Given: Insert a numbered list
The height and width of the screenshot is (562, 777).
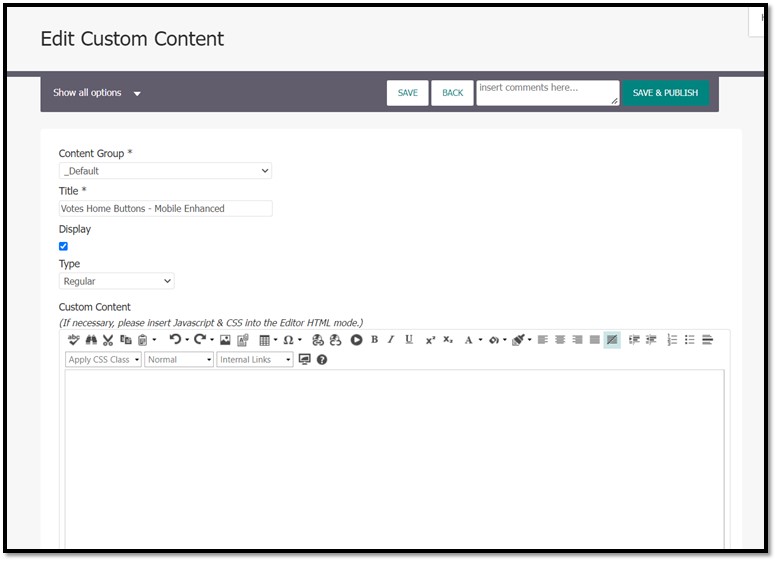Looking at the screenshot, I should [673, 340].
